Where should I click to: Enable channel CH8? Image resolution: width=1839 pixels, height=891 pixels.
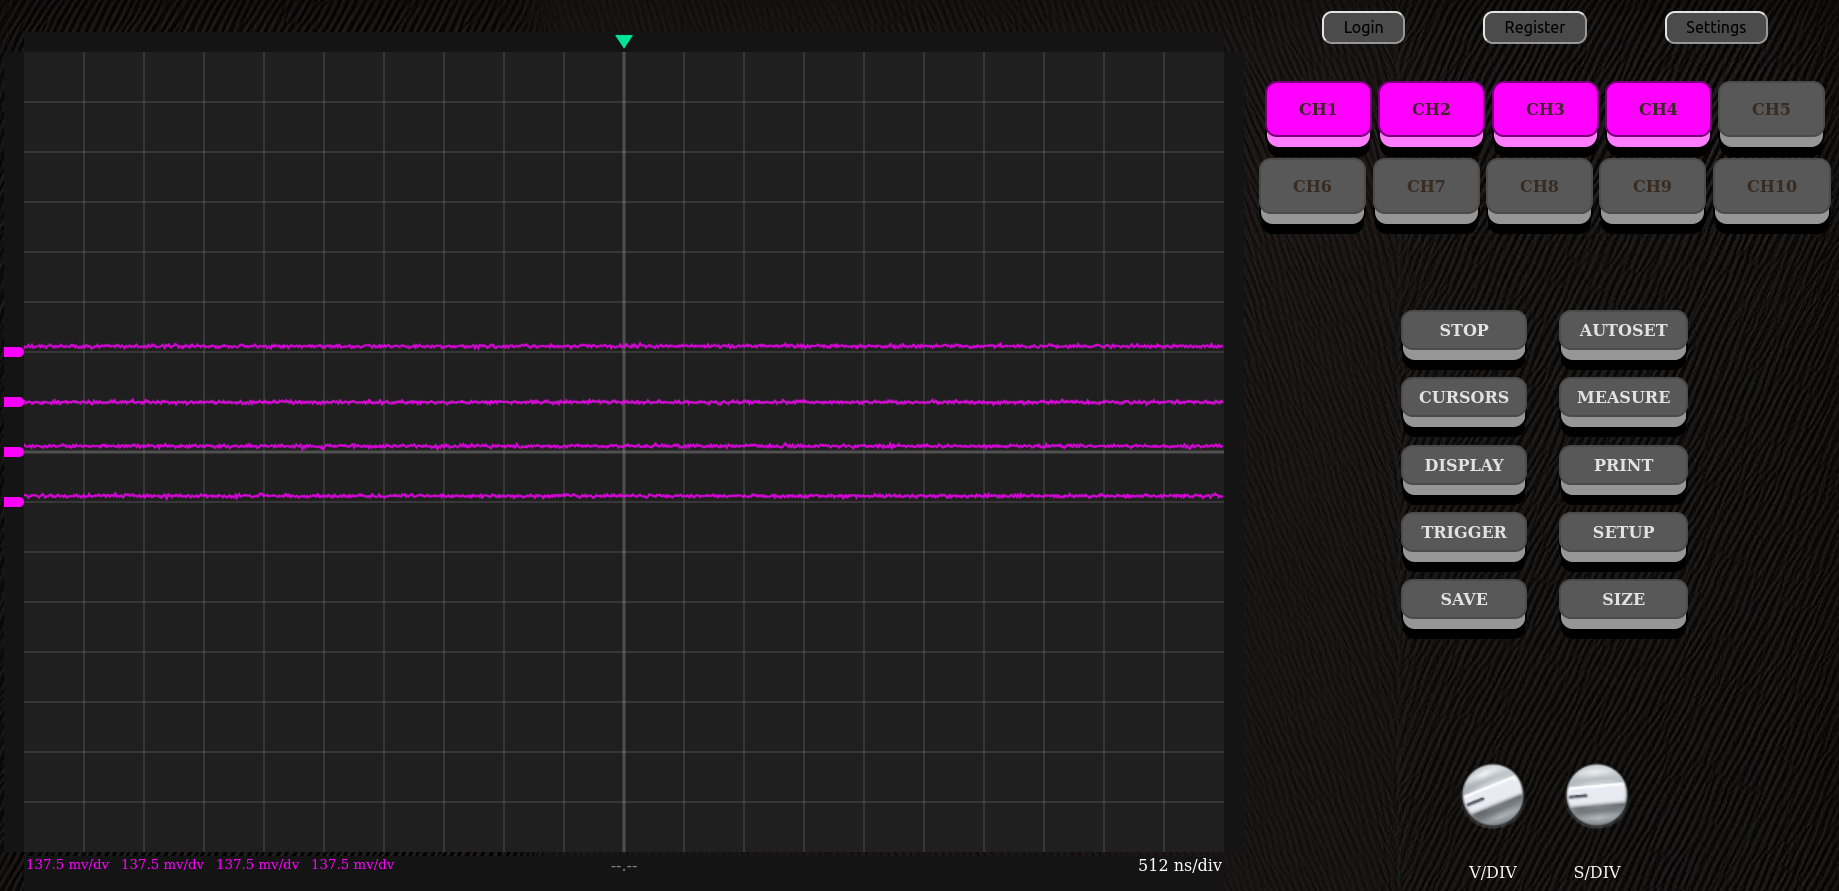tap(1539, 186)
